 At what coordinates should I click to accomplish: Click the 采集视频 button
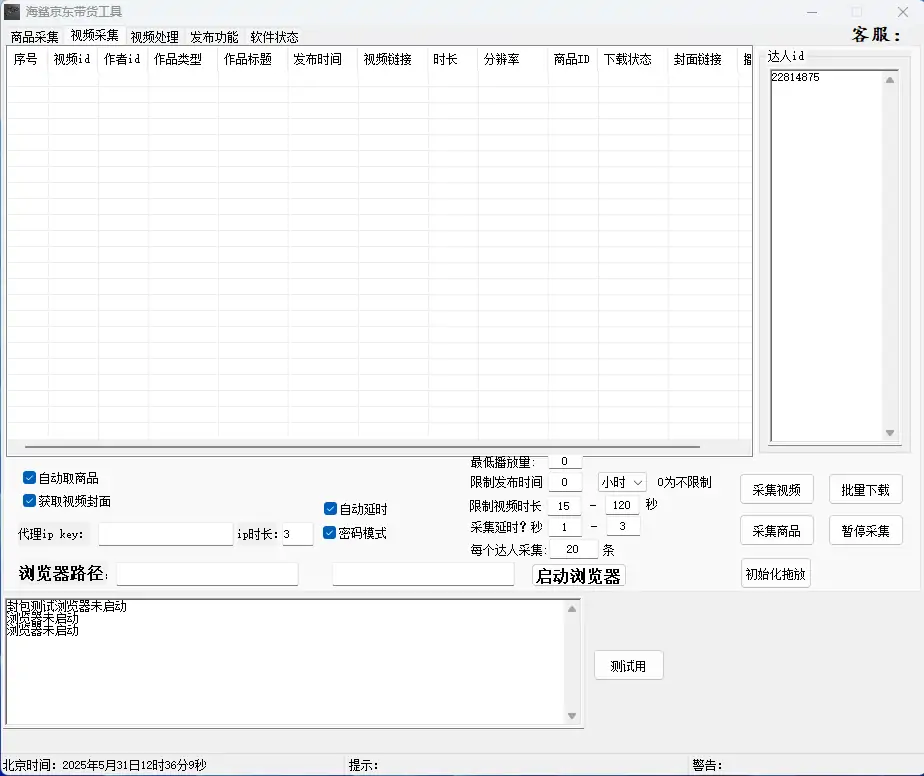(x=777, y=490)
